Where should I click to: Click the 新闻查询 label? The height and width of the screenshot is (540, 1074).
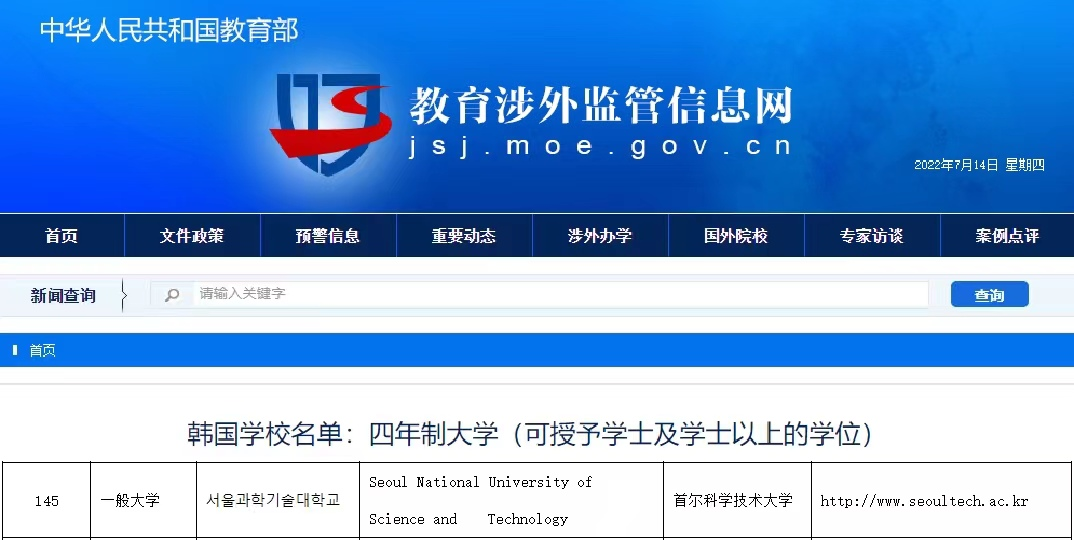click(63, 295)
